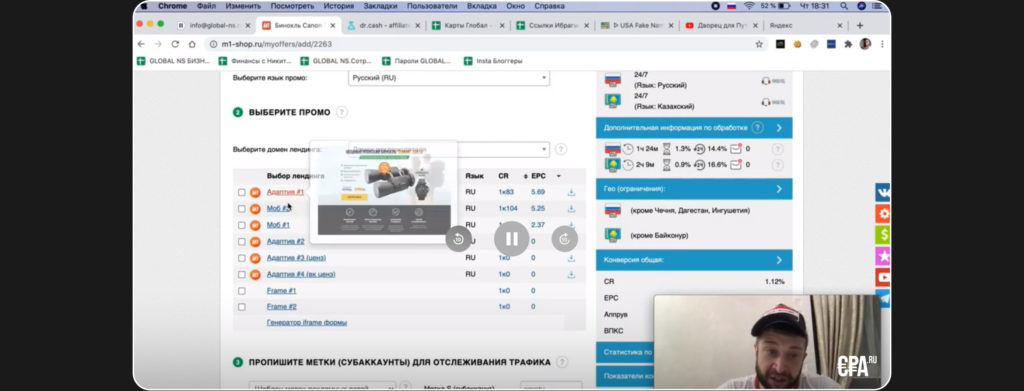
Task: Open Закладки menu in menu bar
Action: 381,6
